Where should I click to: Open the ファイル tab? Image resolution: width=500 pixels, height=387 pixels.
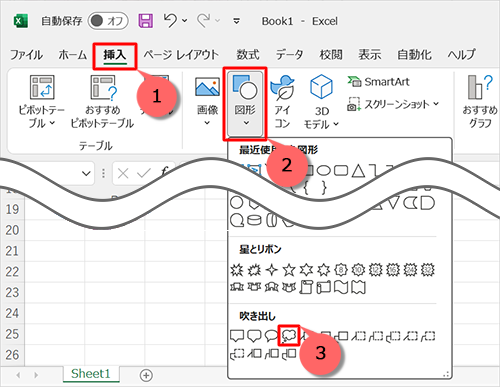click(x=26, y=55)
